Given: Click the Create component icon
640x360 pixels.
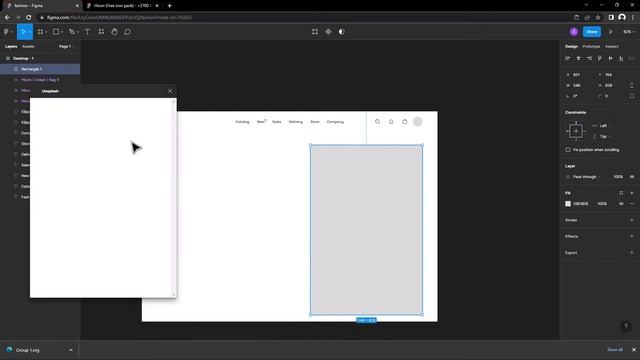Looking at the screenshot, I should click(328, 31).
